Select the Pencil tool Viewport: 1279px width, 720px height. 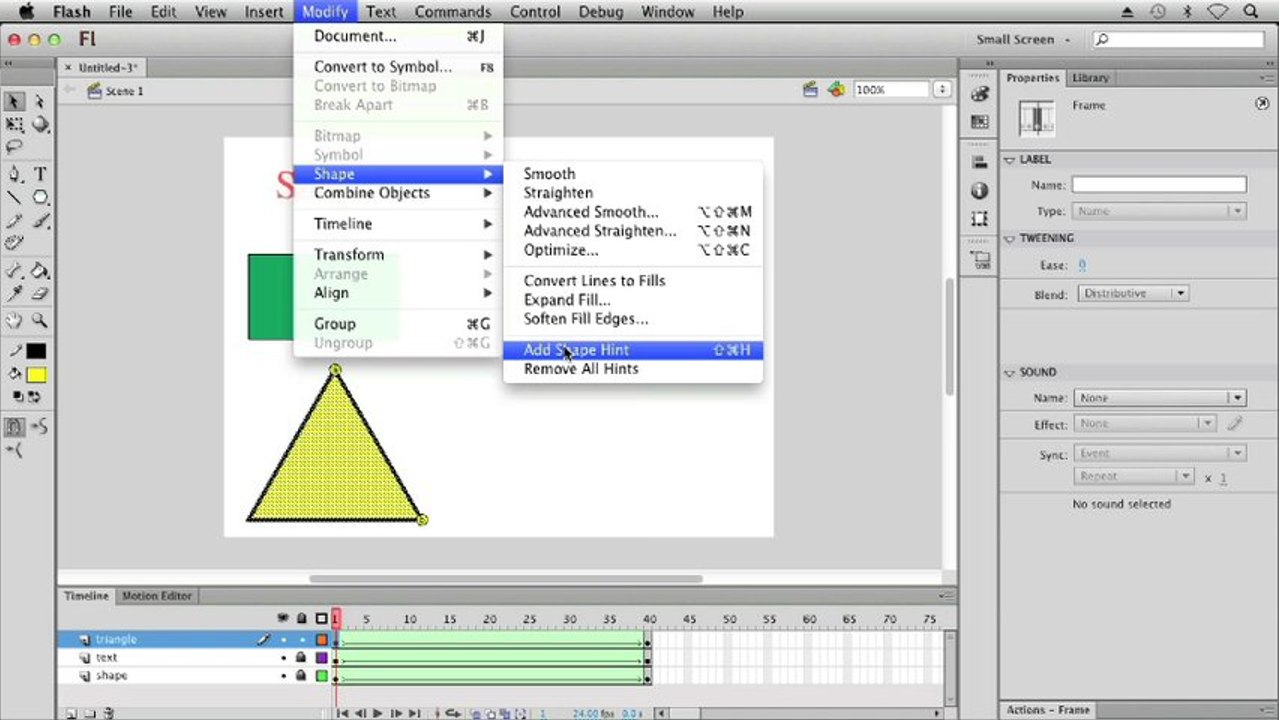15,221
